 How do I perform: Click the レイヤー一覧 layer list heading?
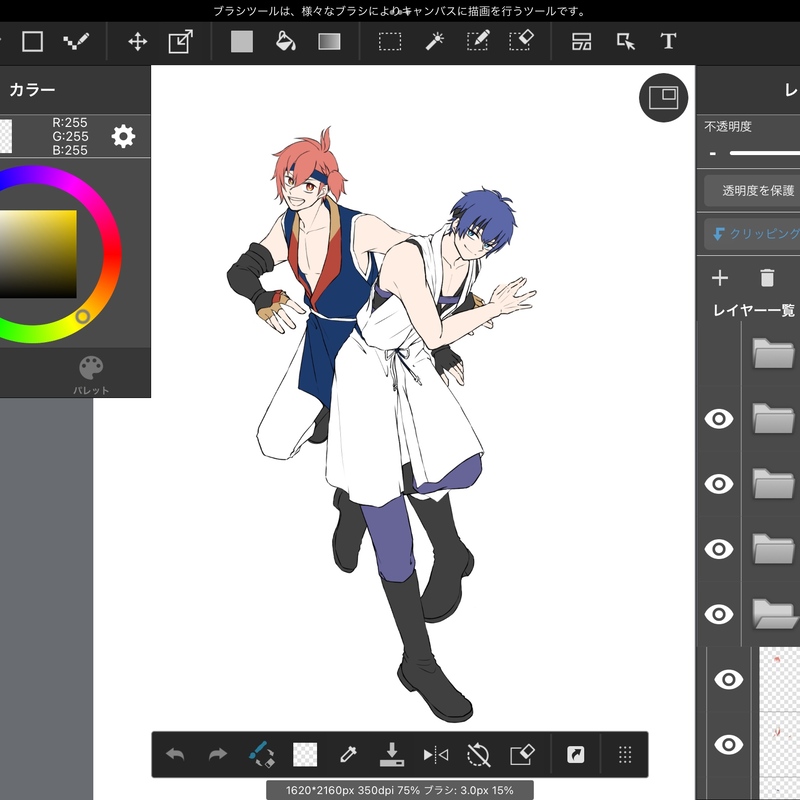click(x=754, y=310)
